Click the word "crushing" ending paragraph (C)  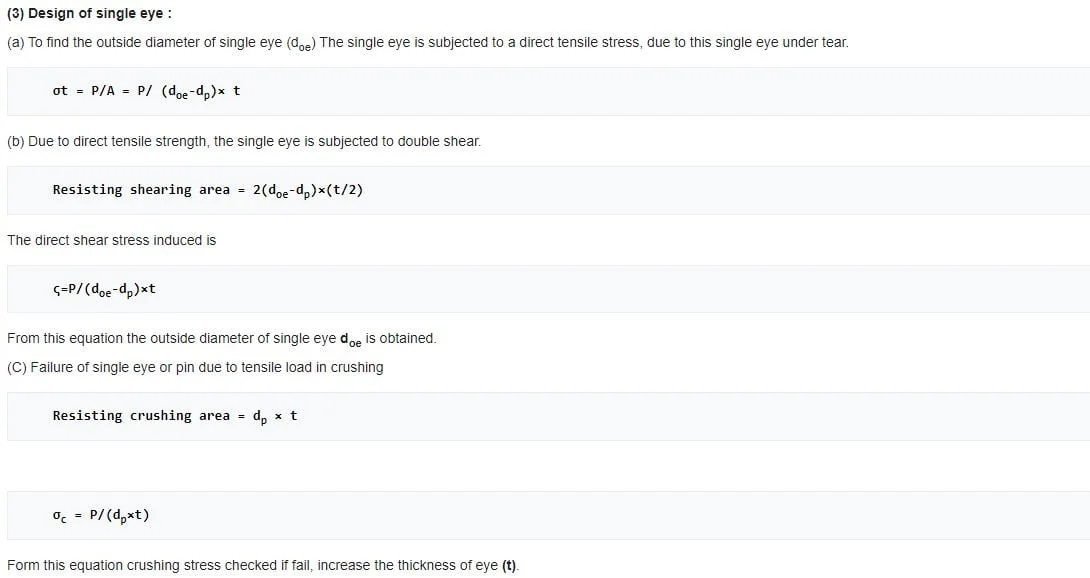coord(356,367)
